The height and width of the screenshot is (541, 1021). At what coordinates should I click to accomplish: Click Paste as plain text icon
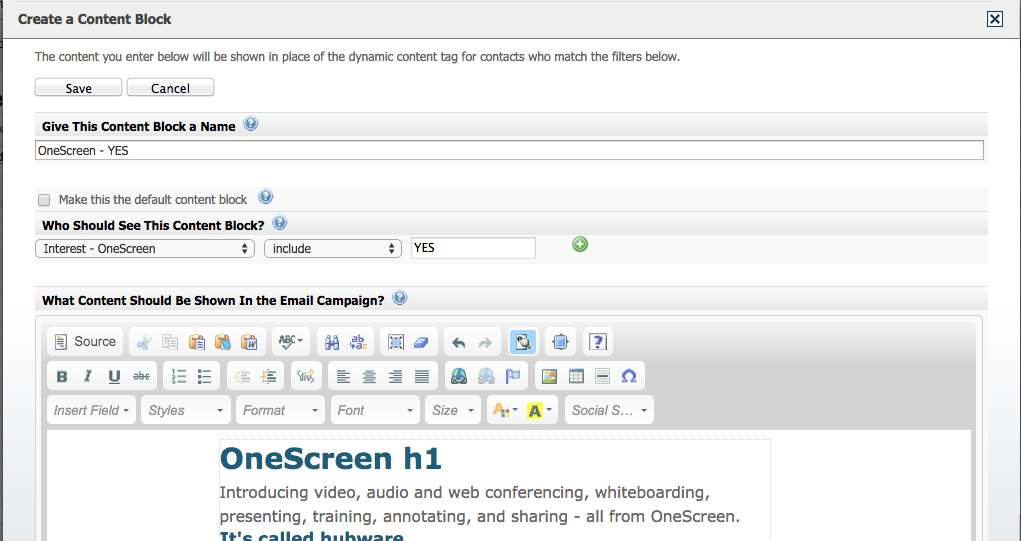tap(223, 342)
